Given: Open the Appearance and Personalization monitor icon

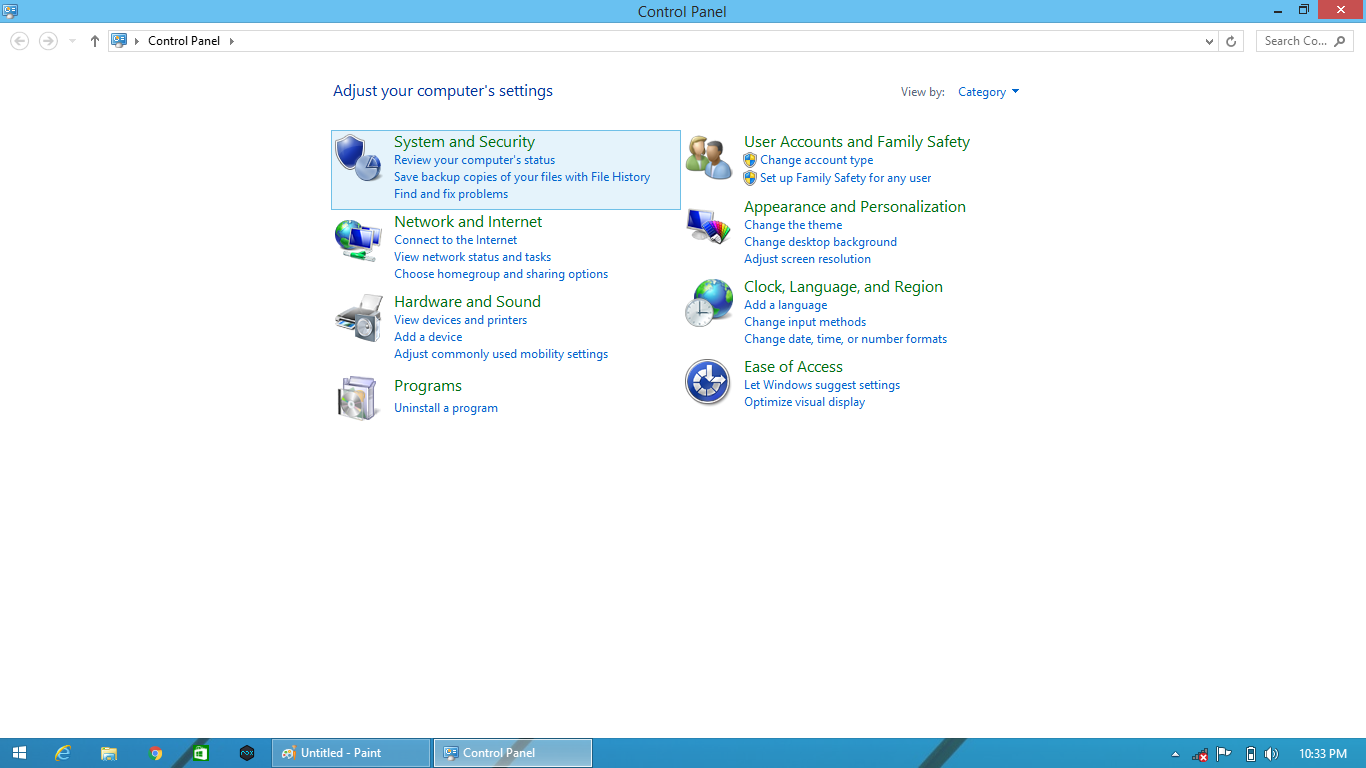Looking at the screenshot, I should point(709,226).
